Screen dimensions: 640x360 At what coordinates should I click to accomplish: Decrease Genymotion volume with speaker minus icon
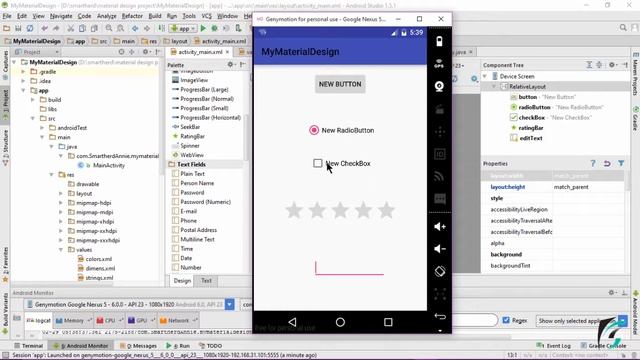pos(440,249)
